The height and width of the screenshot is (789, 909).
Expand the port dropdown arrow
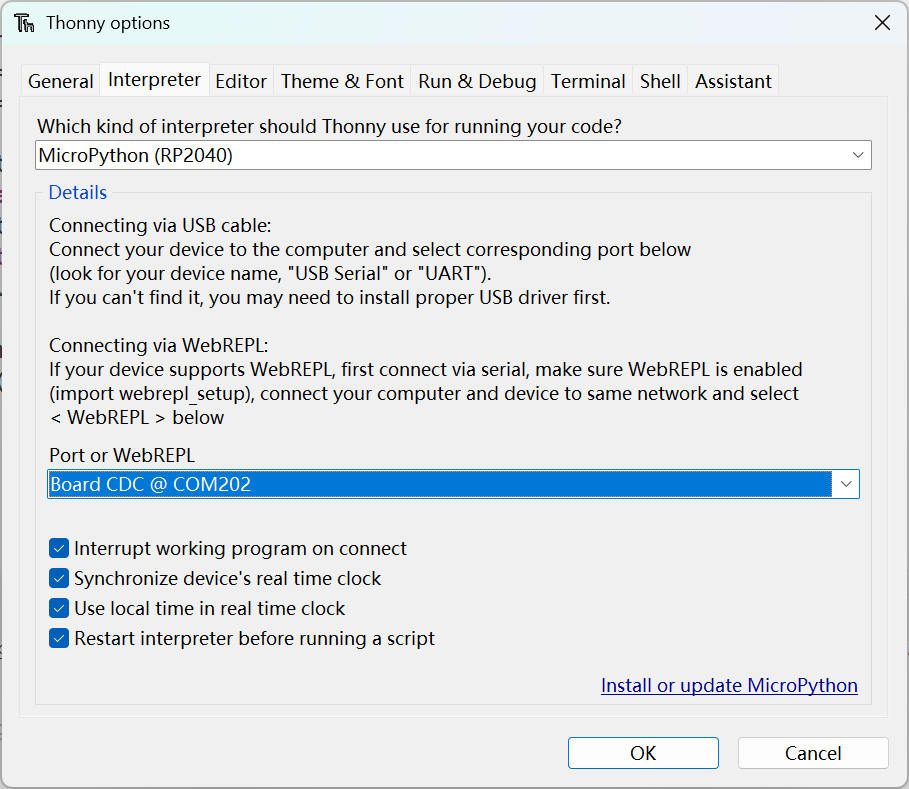846,484
